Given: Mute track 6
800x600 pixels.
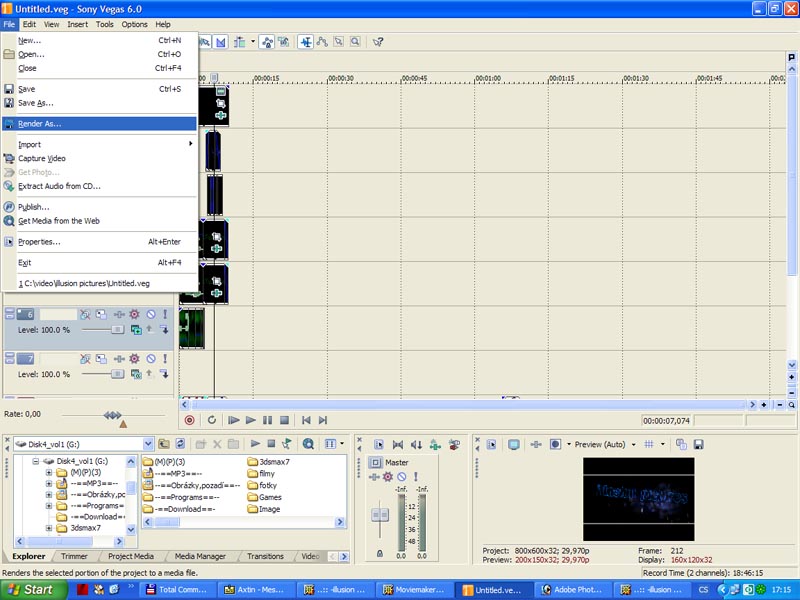Looking at the screenshot, I should pos(151,314).
